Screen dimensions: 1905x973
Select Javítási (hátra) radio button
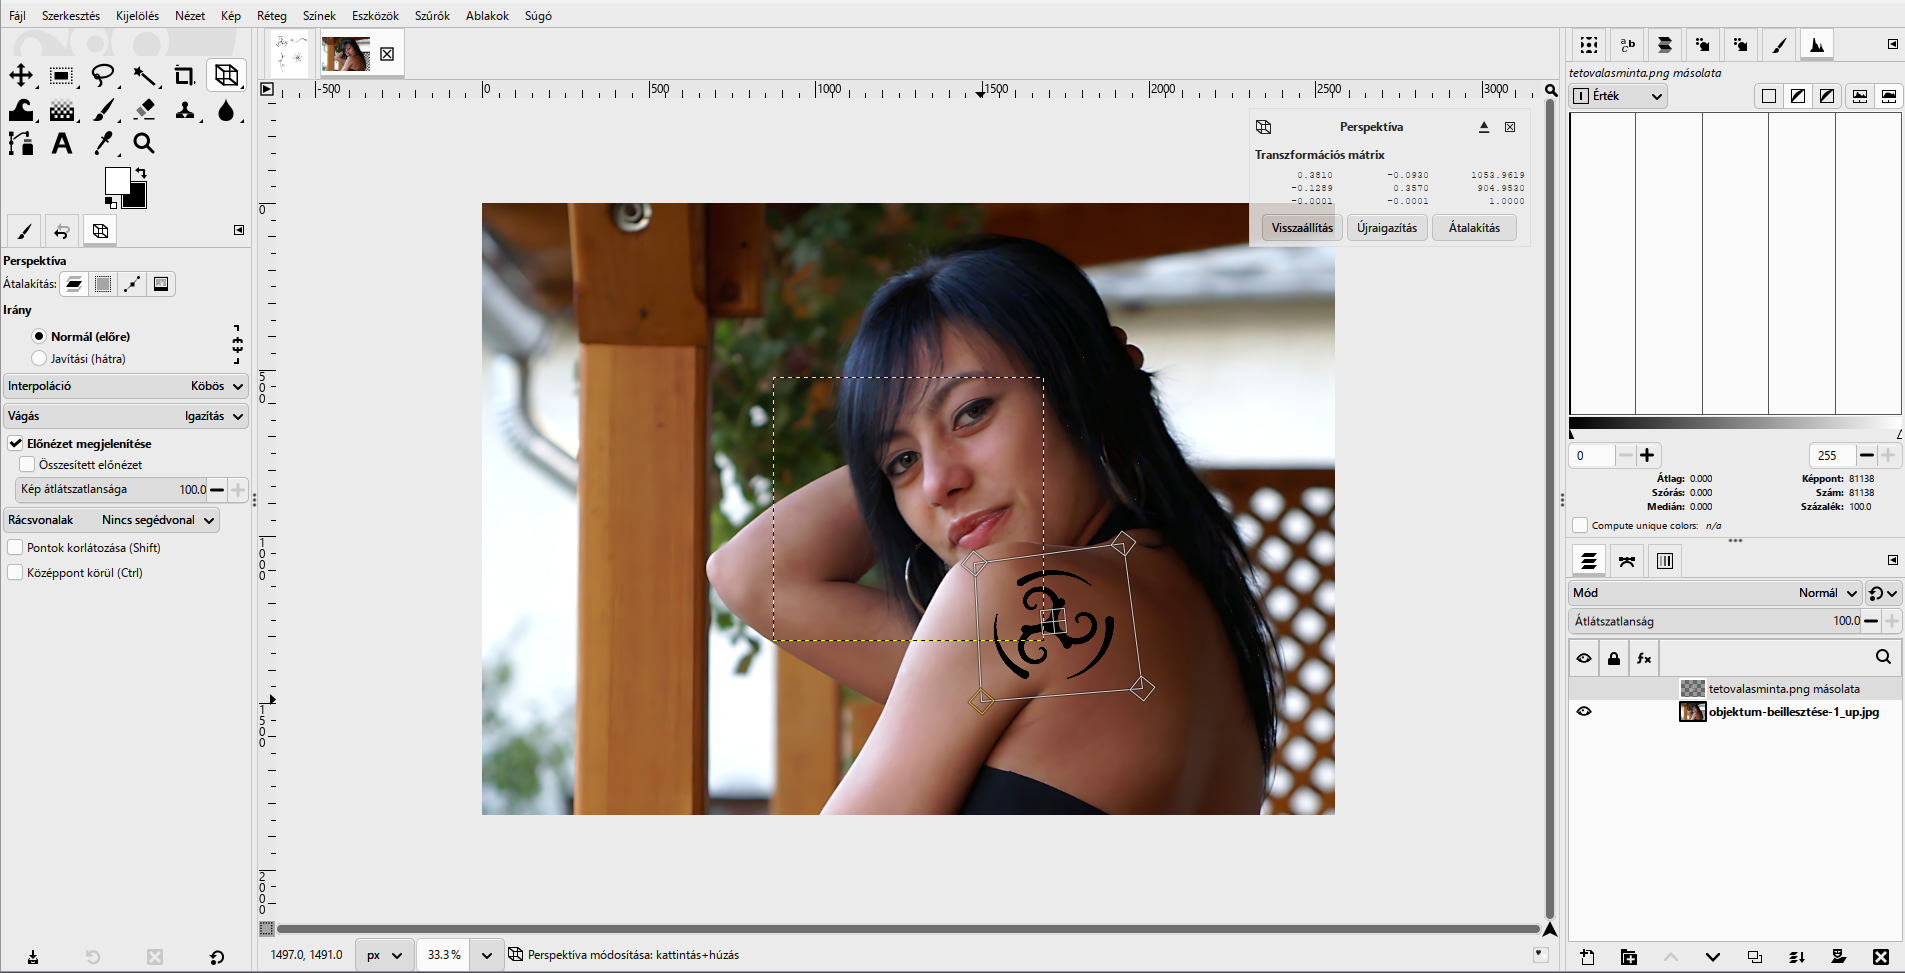[39, 358]
